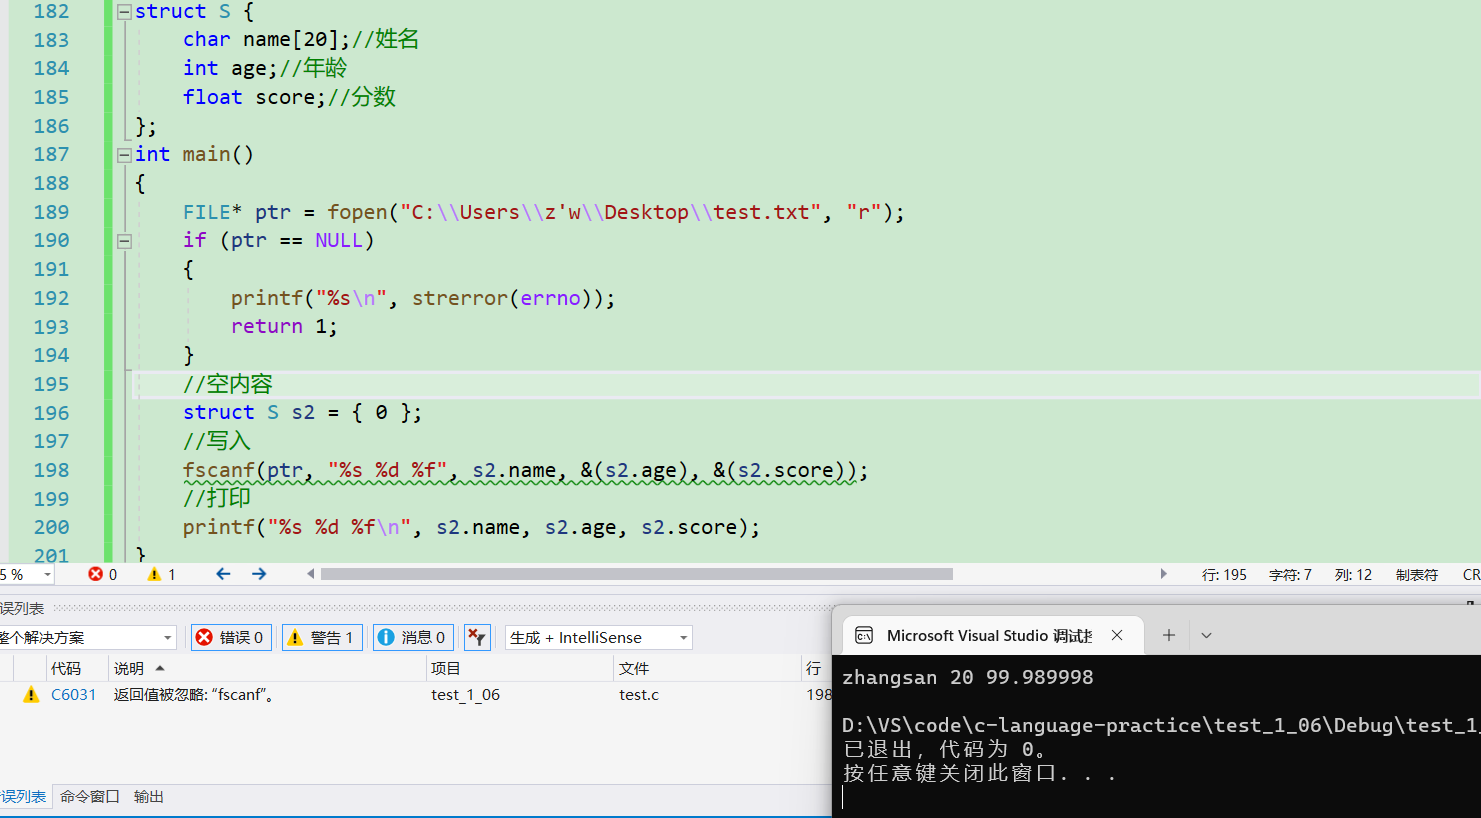Click line number 198 in the gutter
1481x818 pixels.
coord(51,471)
